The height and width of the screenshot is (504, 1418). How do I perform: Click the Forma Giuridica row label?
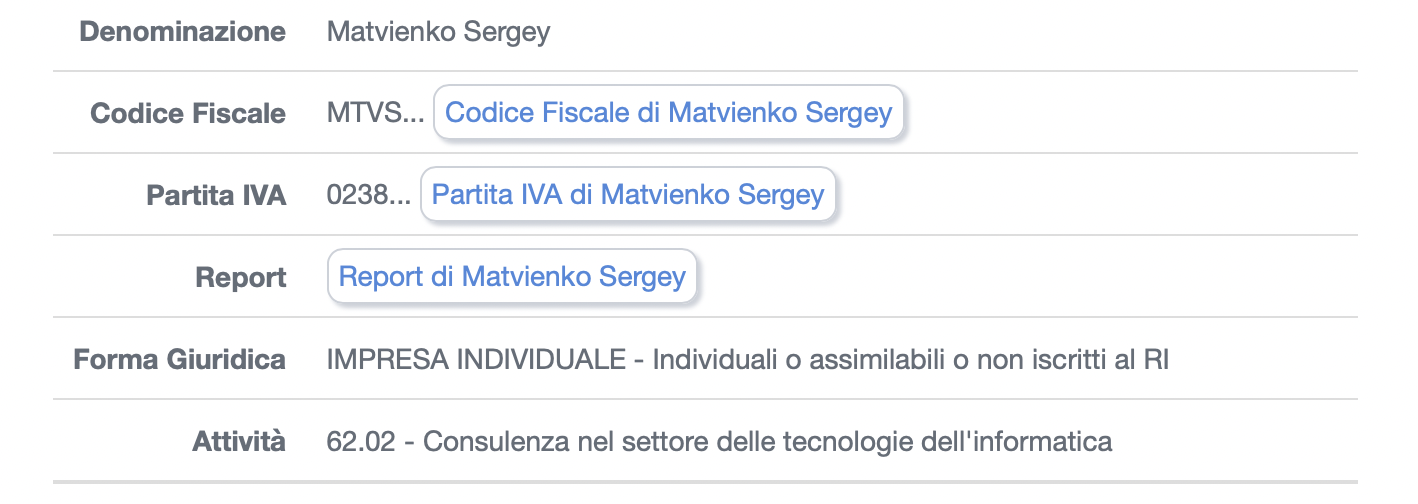(x=179, y=359)
